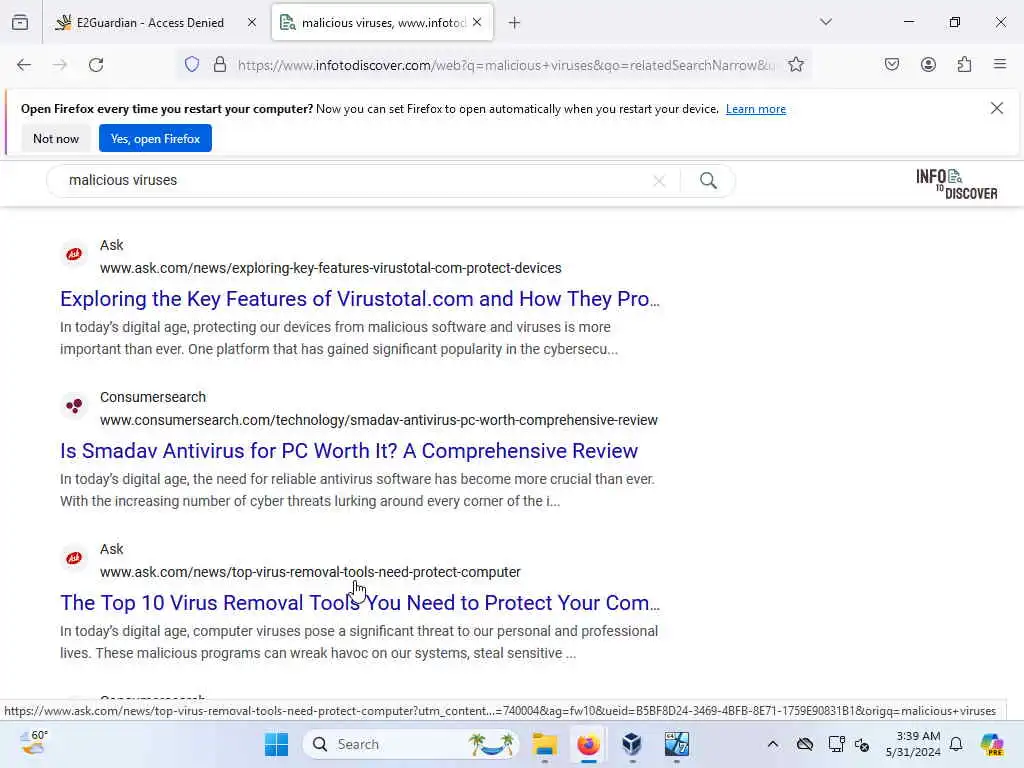Viewport: 1024px width, 768px height.
Task: Click Firefox icon in taskbar
Action: [588, 744]
